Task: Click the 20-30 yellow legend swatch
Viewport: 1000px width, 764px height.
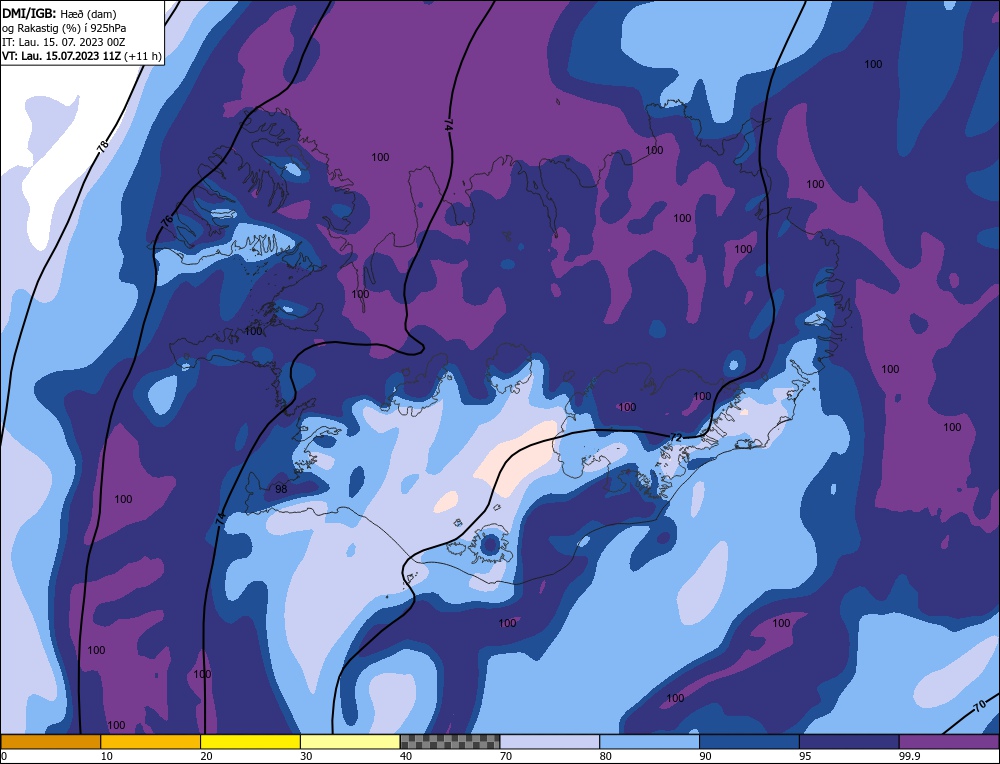Action: tap(250, 742)
